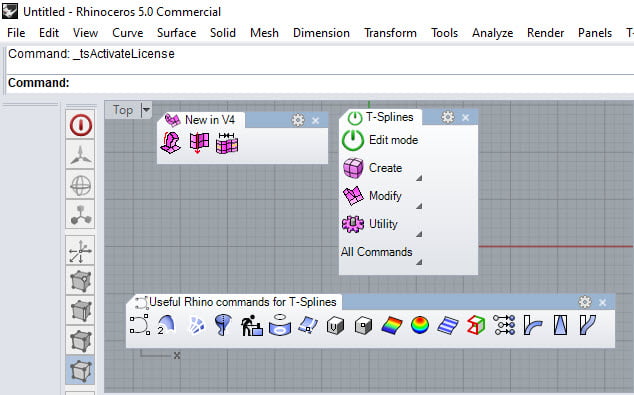Select the New in V4 tab

click(x=201, y=120)
